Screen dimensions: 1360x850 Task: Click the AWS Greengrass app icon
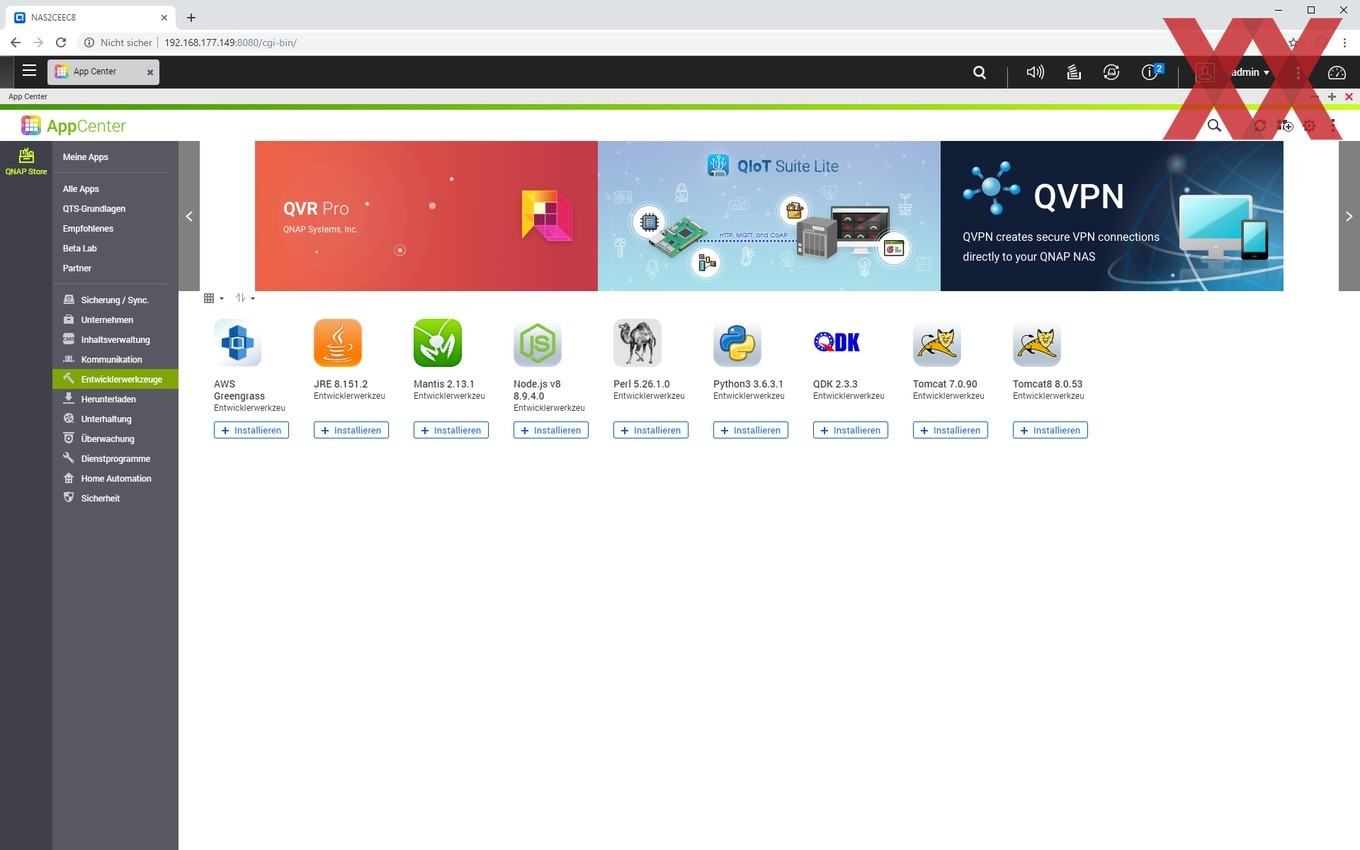(x=238, y=343)
